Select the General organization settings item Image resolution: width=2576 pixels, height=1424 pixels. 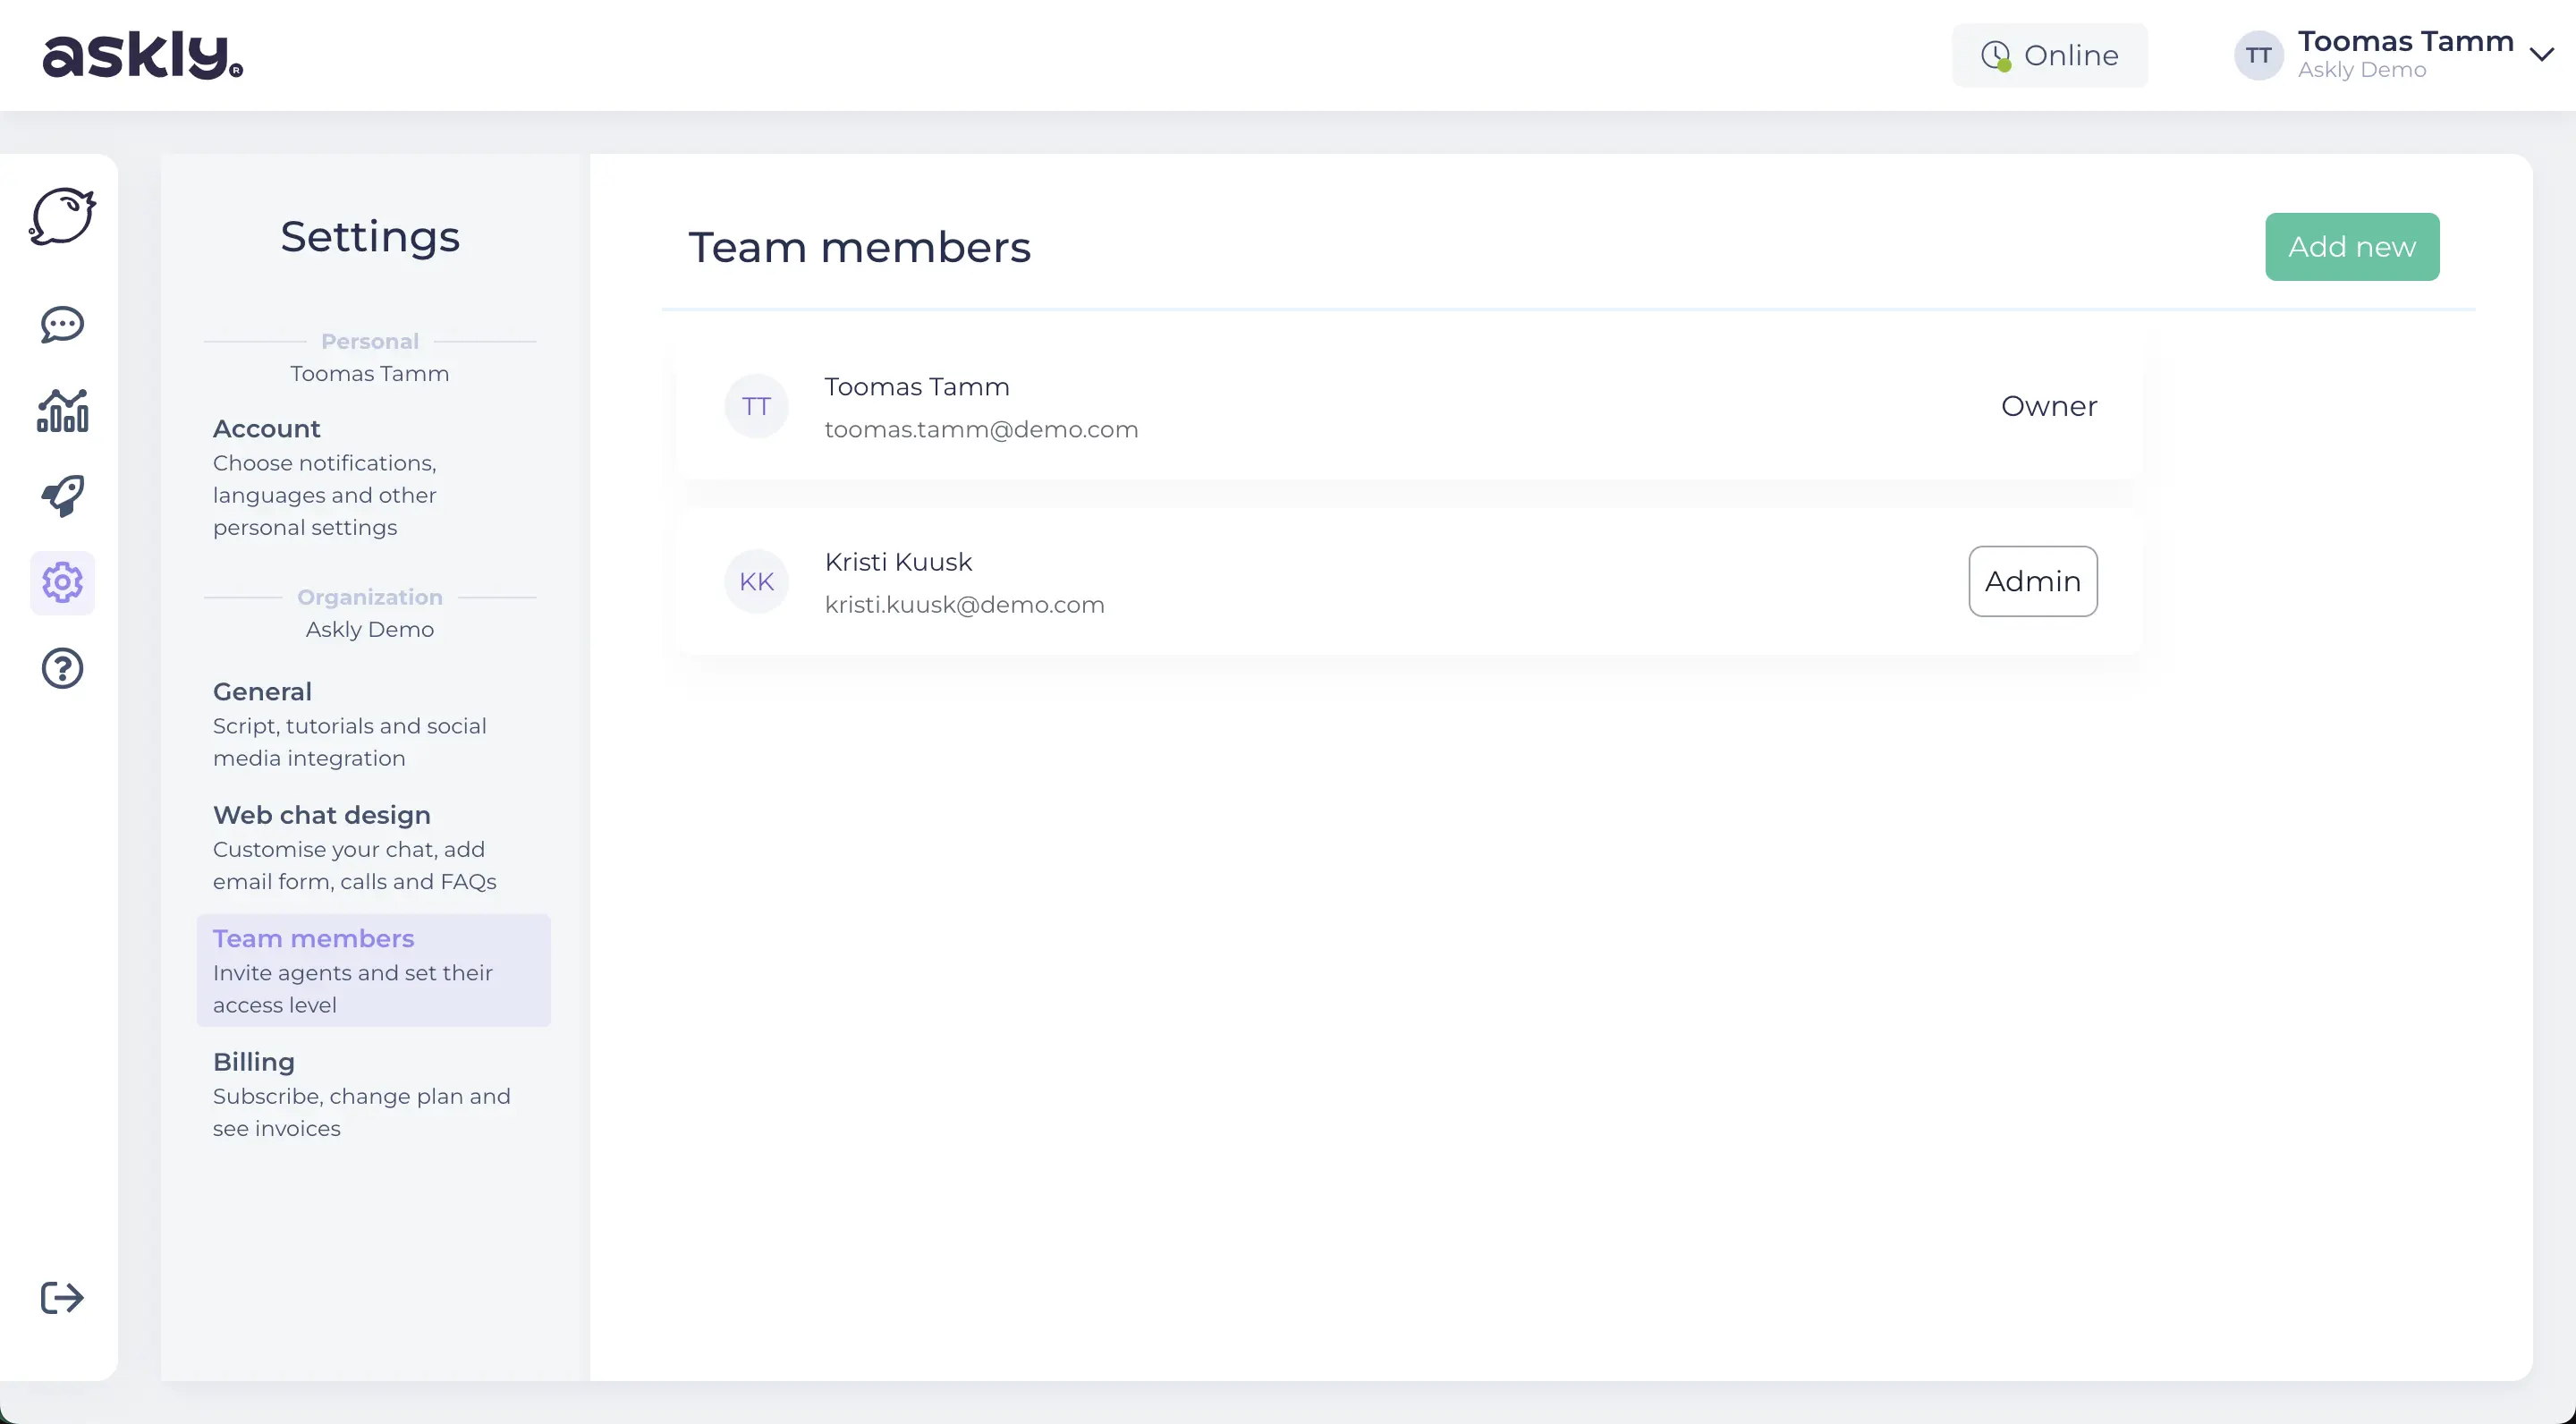coord(261,691)
